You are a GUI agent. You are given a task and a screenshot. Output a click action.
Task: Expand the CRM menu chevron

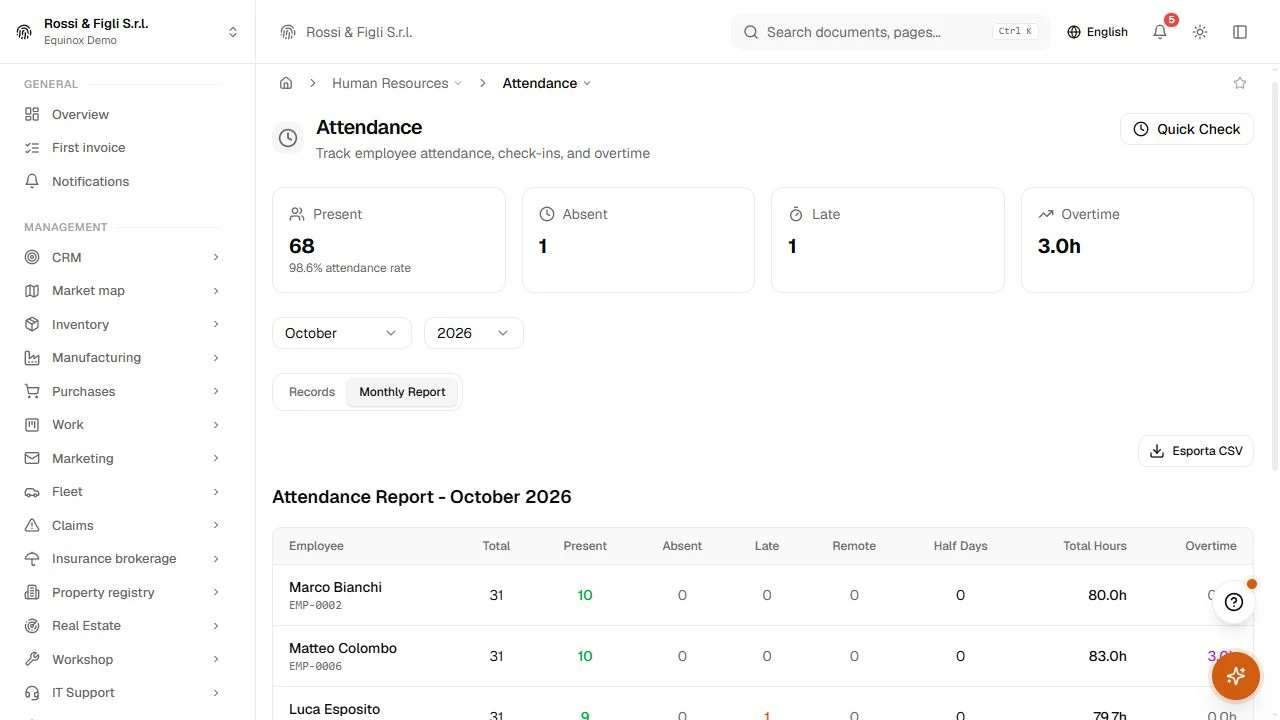(216, 257)
